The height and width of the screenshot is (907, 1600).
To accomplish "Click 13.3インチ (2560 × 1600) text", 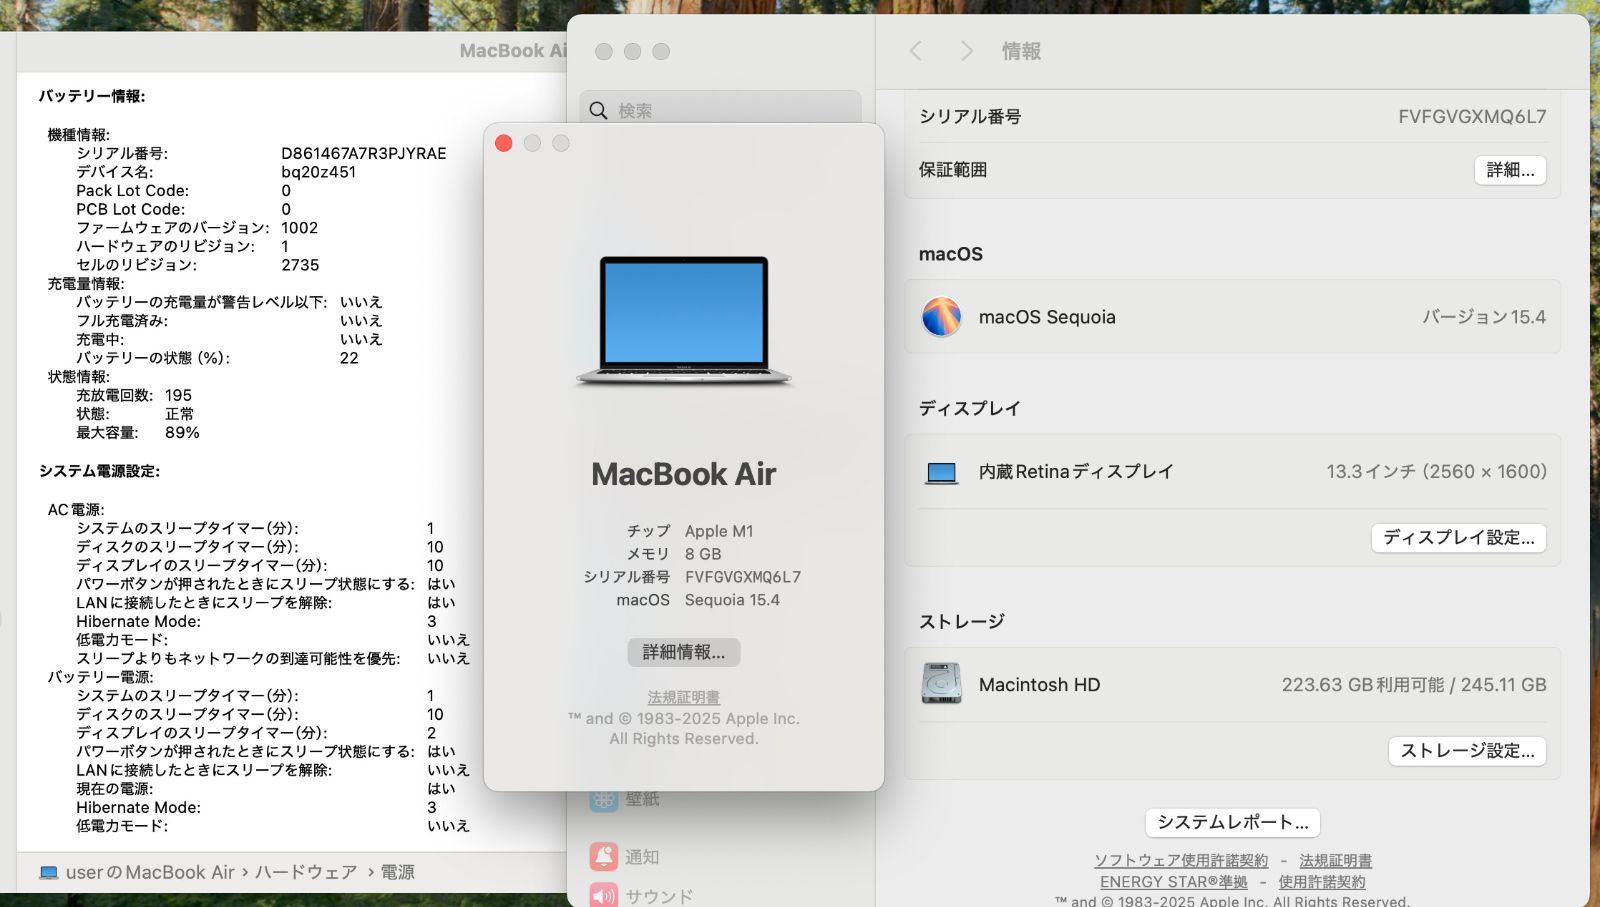I will [x=1436, y=472].
